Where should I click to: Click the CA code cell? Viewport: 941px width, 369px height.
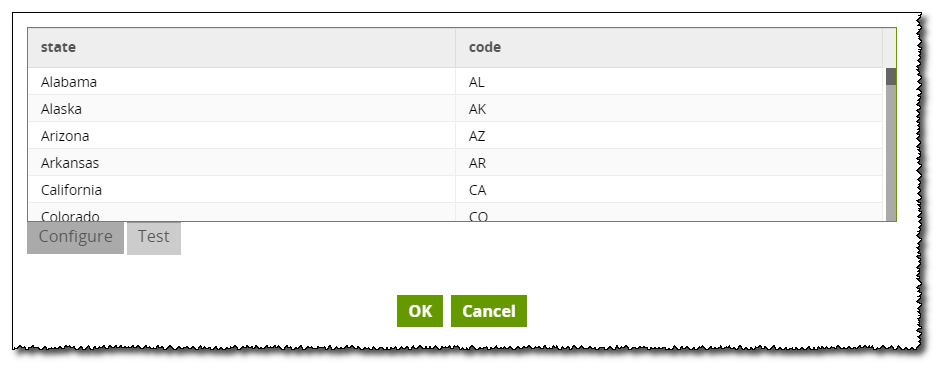(x=669, y=190)
